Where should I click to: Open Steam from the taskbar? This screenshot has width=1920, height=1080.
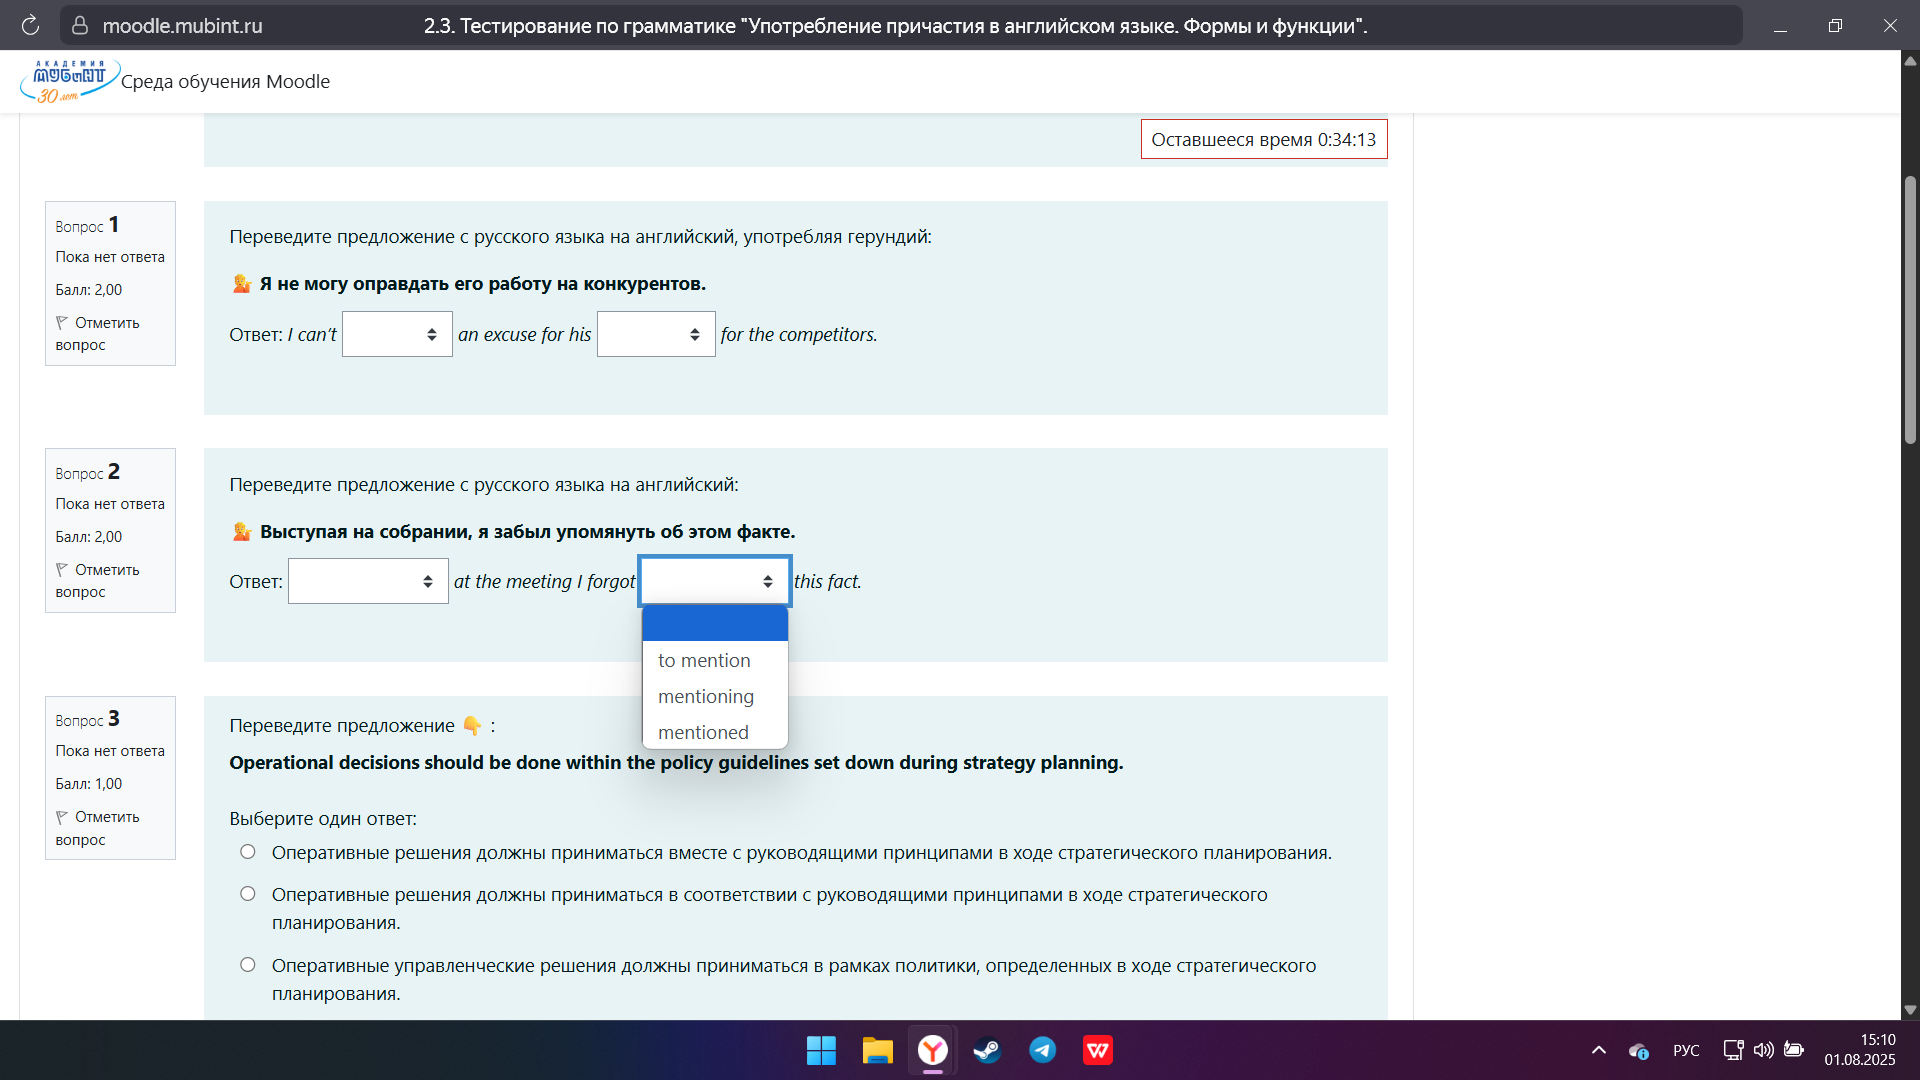click(987, 1050)
